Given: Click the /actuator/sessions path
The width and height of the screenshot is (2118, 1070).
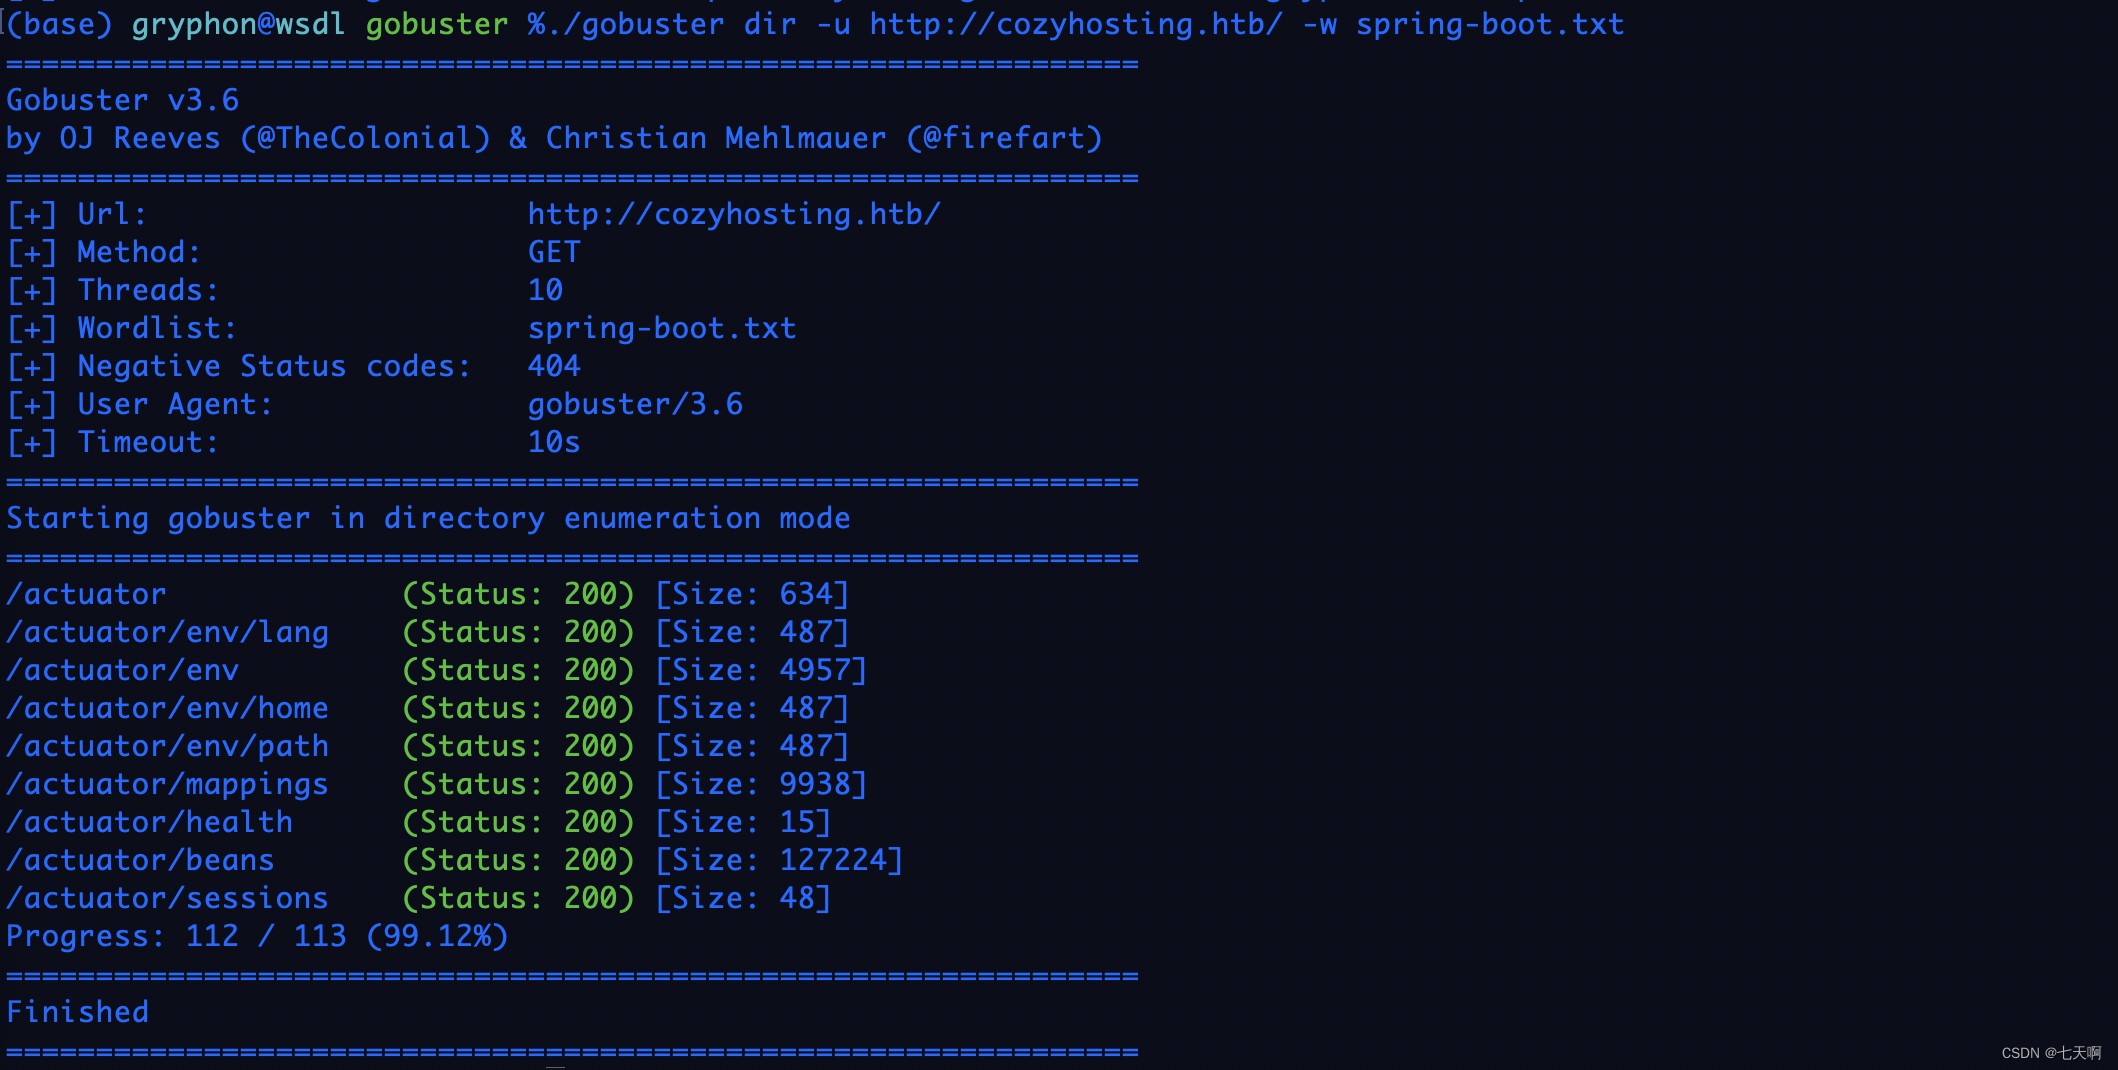Looking at the screenshot, I should pyautogui.click(x=168, y=898).
